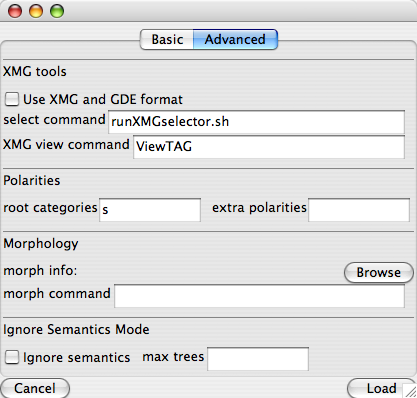Close the window with the red button
This screenshot has height=398, width=417.
tap(15, 11)
